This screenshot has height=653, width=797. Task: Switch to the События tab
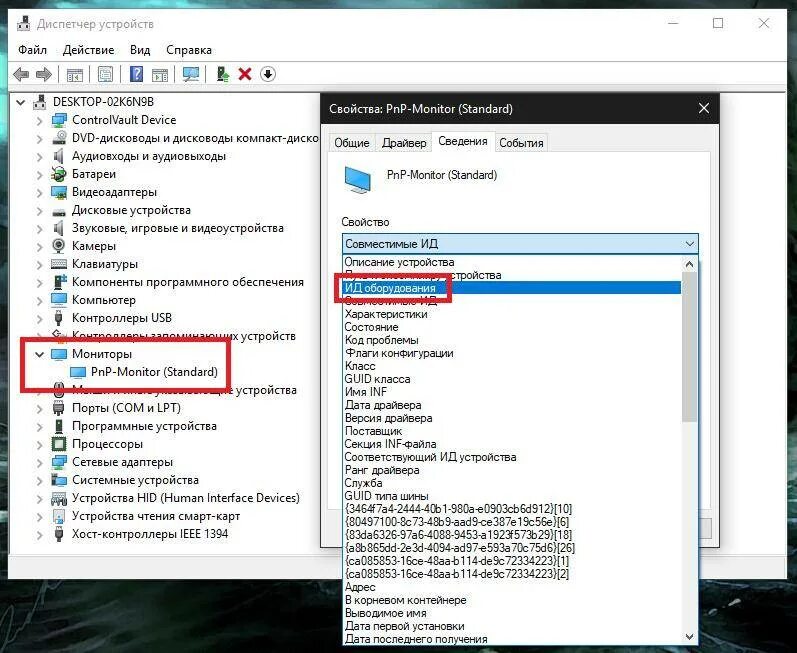pyautogui.click(x=521, y=143)
